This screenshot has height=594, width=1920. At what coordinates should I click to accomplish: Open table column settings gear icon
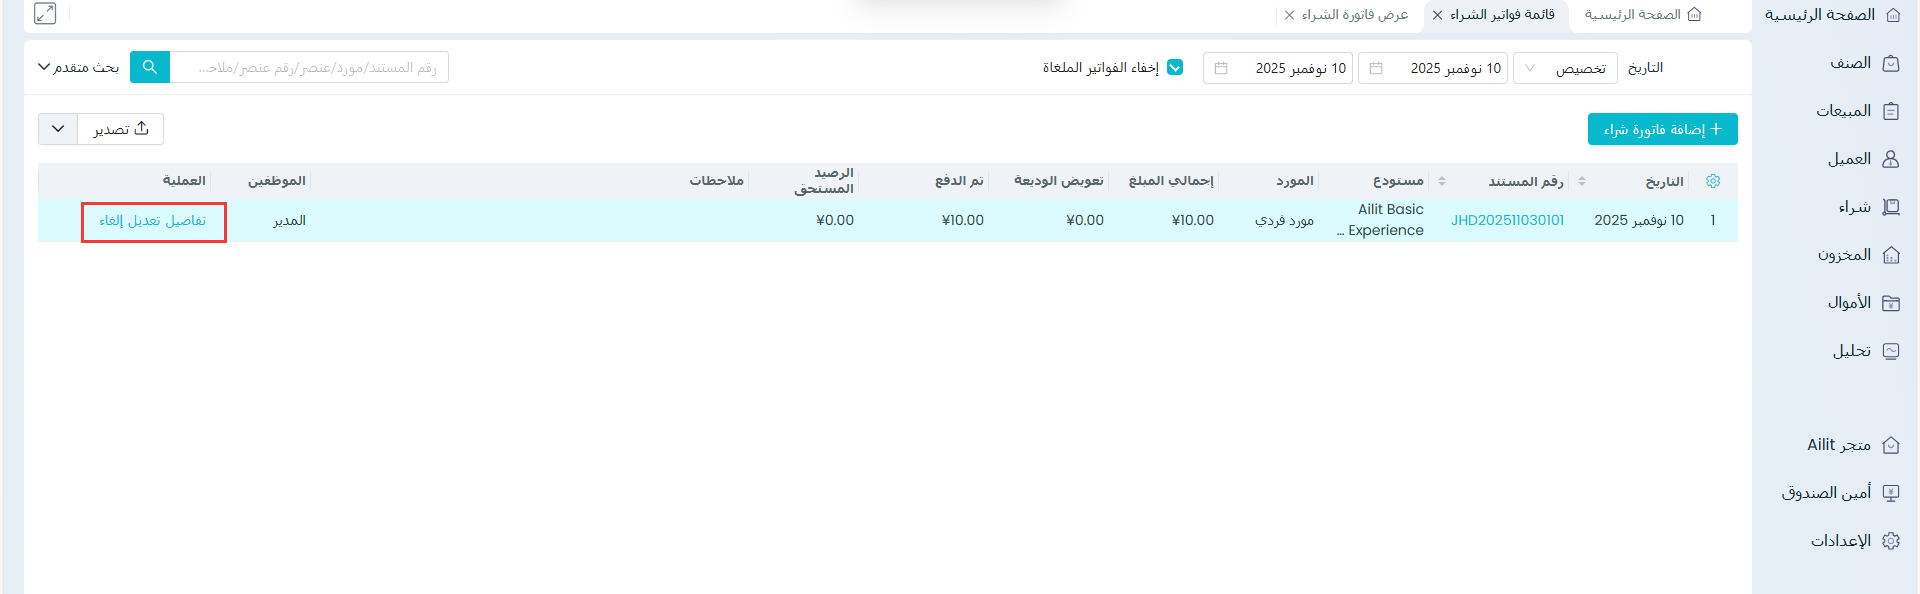pyautogui.click(x=1713, y=181)
